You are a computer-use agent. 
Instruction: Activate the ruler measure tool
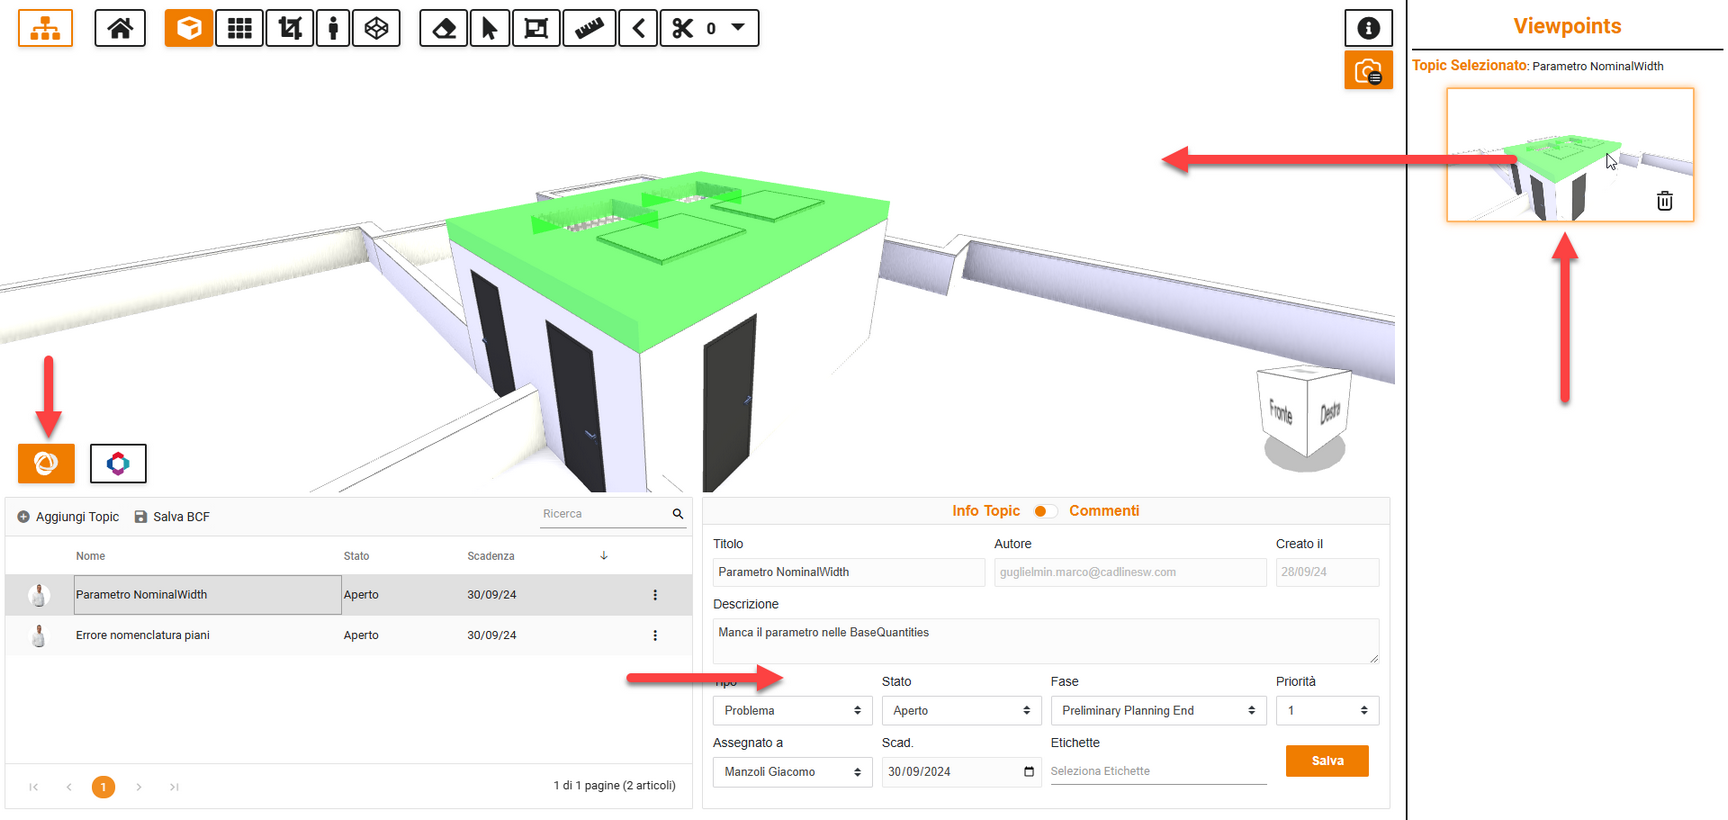(x=589, y=28)
